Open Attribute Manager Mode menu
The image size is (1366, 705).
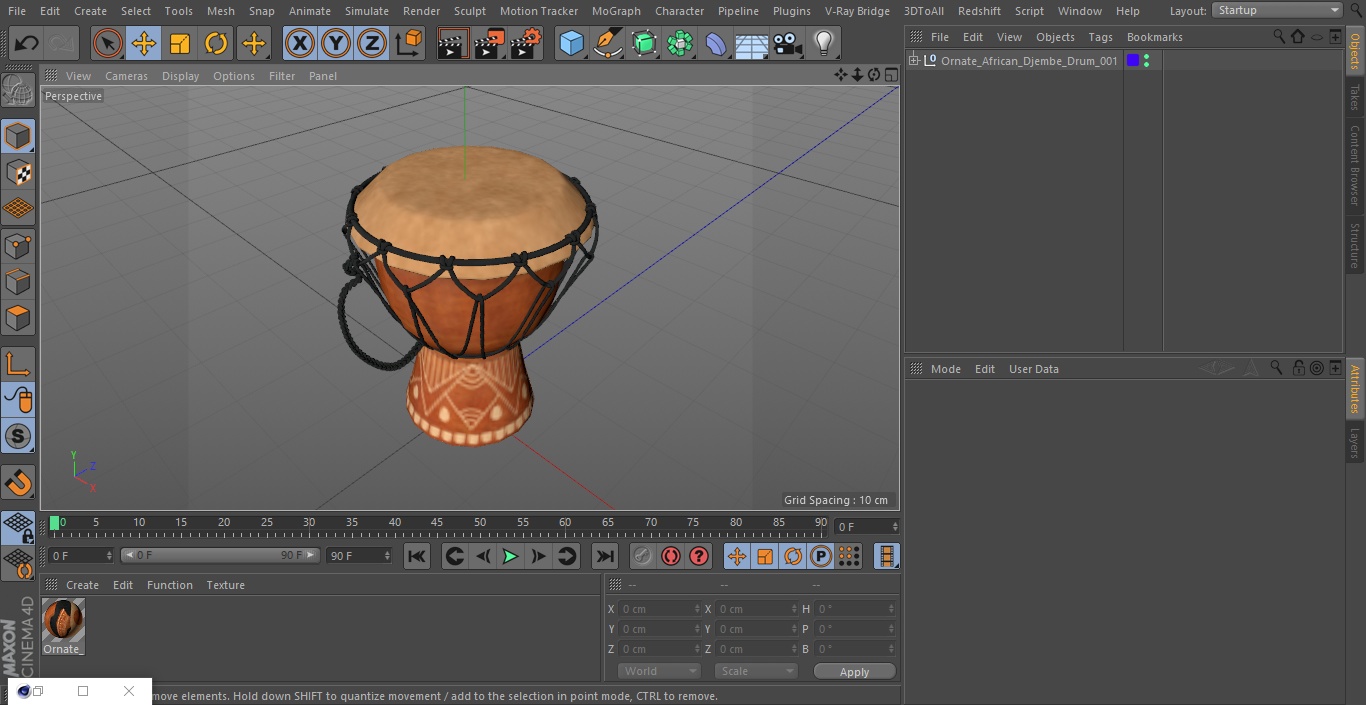tap(945, 369)
